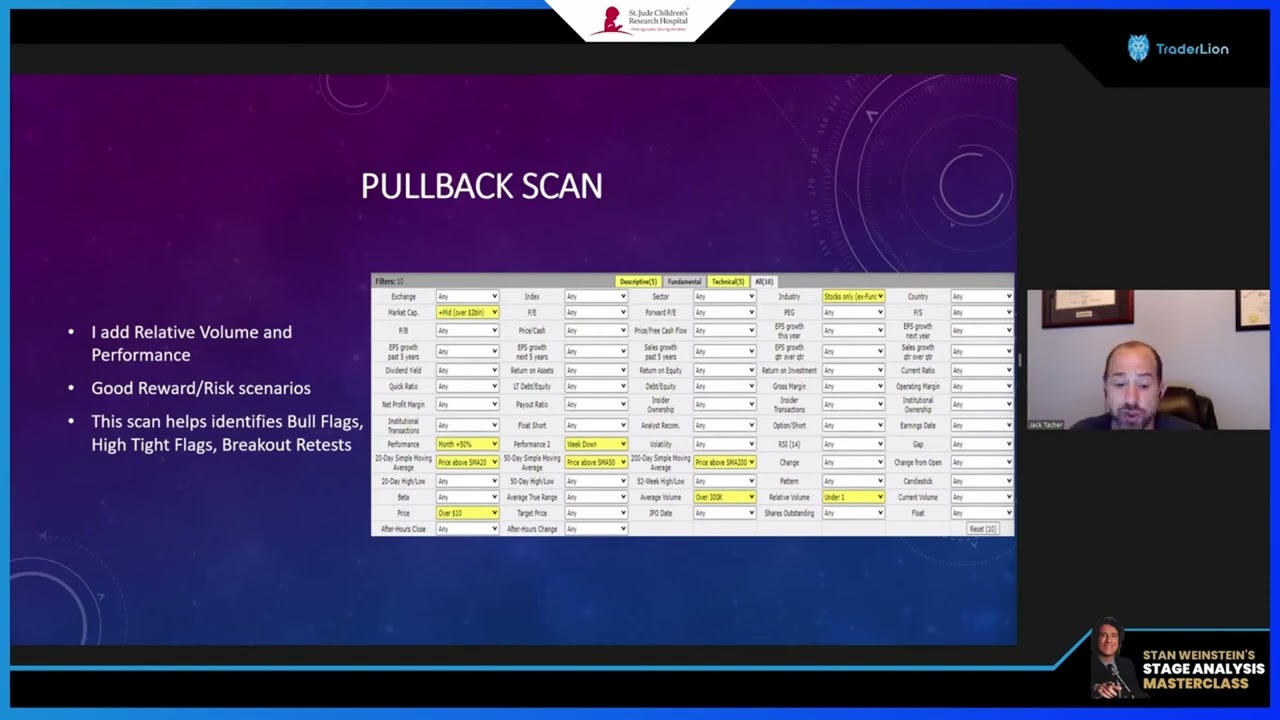This screenshot has width=1280, height=720.
Task: Open the 50-Day SMA dropdown showing Price above SMA50
Action: [x=596, y=463]
